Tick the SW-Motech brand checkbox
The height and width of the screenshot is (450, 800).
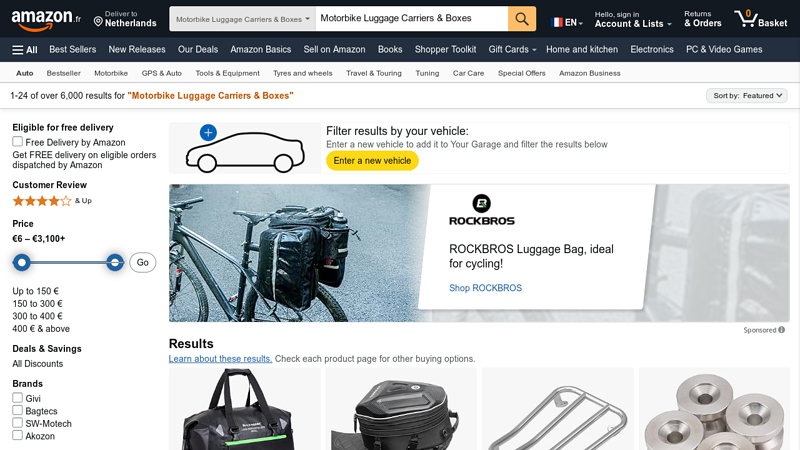click(x=18, y=422)
